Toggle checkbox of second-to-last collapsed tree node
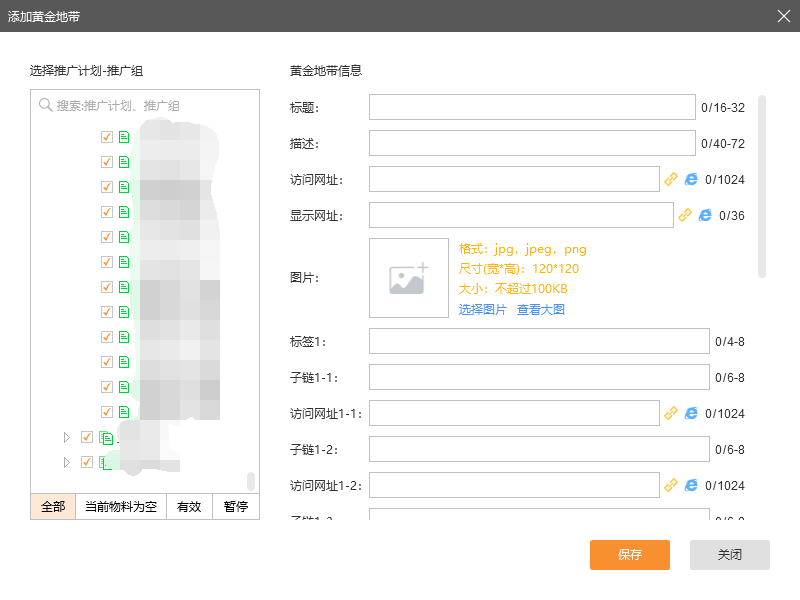The height and width of the screenshot is (600, 800). click(87, 437)
